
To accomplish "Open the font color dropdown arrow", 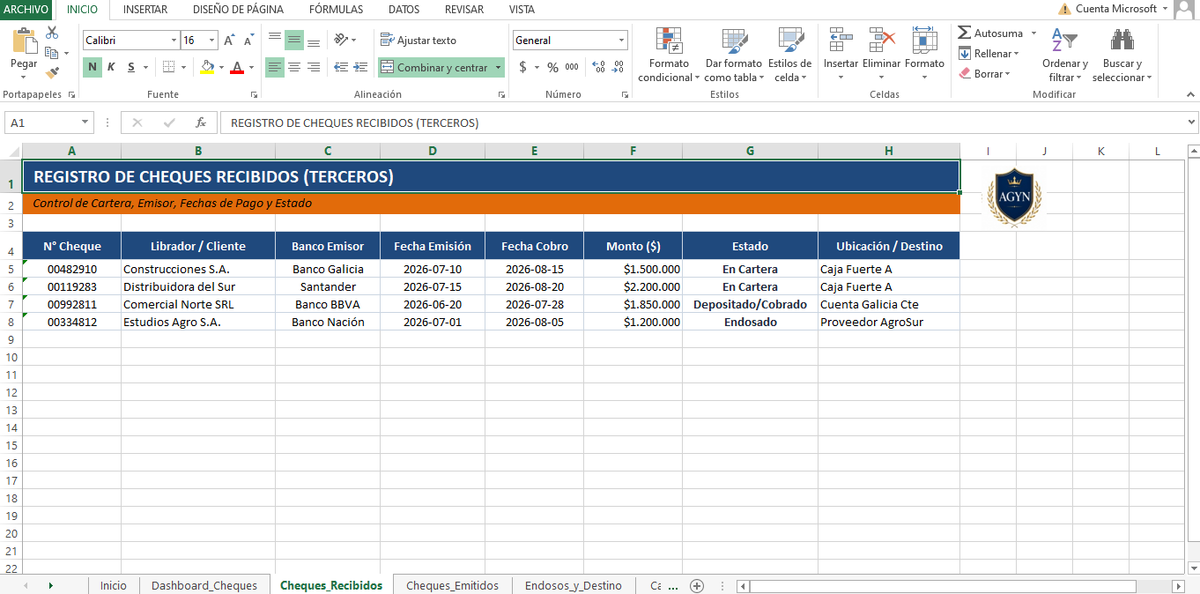I will click(x=250, y=67).
